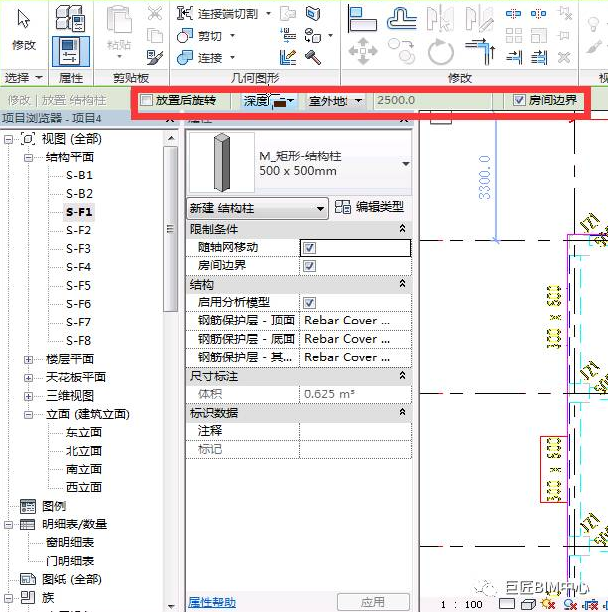This screenshot has height=612, width=608.
Task: Select the Split Element tool
Action: coord(513,14)
